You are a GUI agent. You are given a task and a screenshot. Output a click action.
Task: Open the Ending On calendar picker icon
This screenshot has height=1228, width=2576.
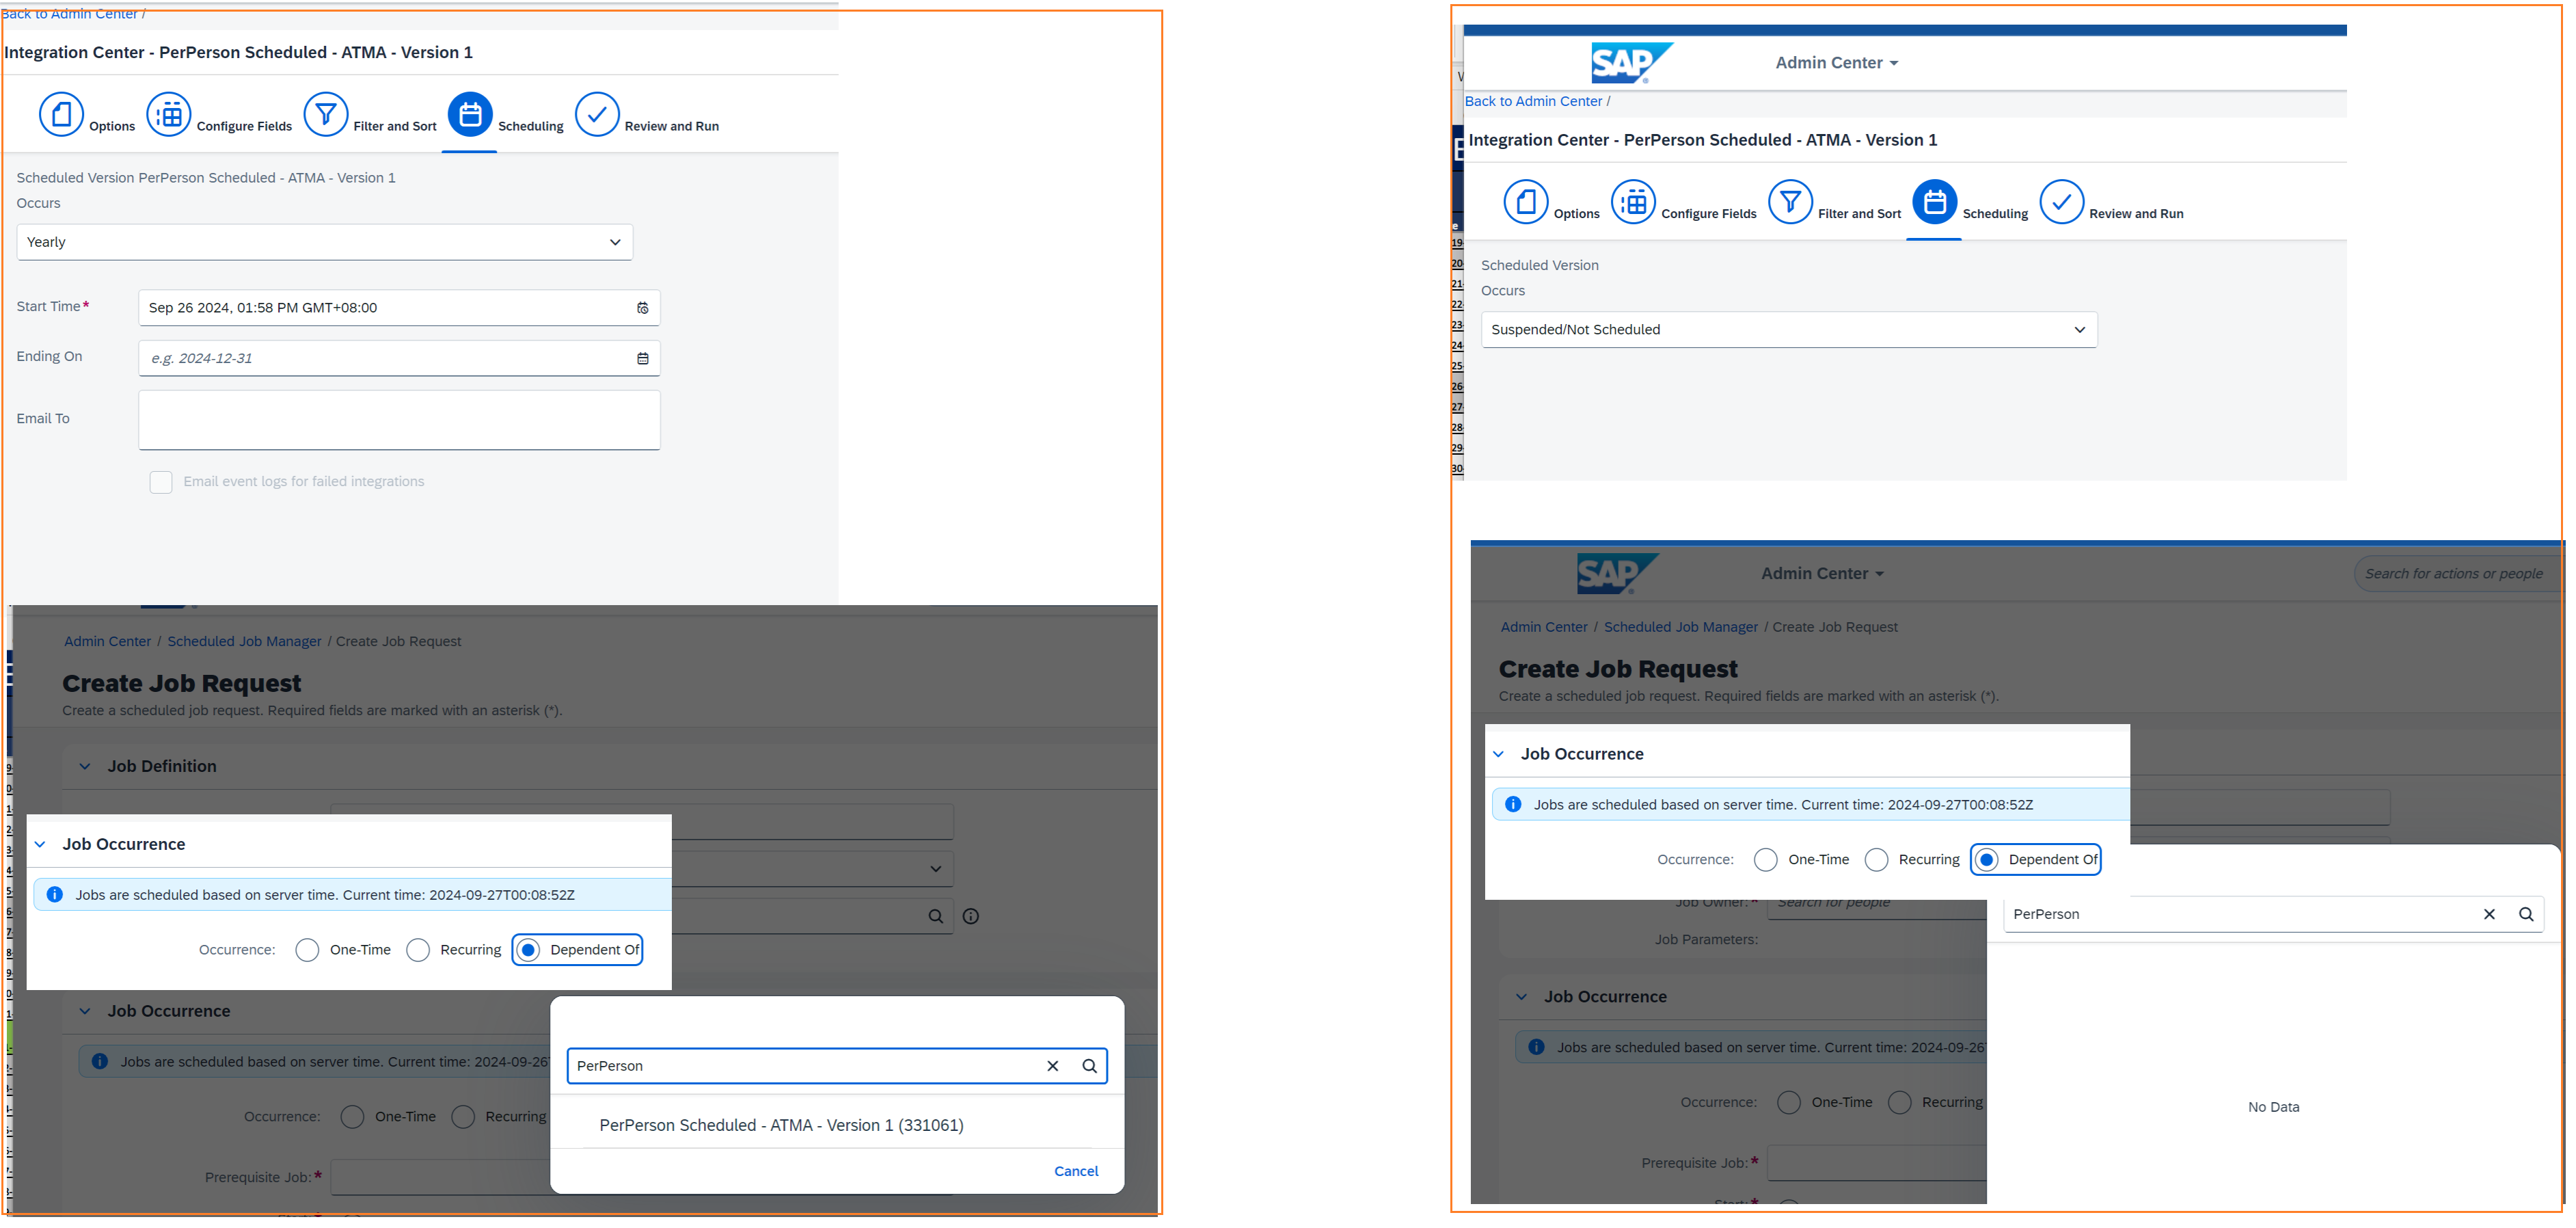[x=643, y=358]
